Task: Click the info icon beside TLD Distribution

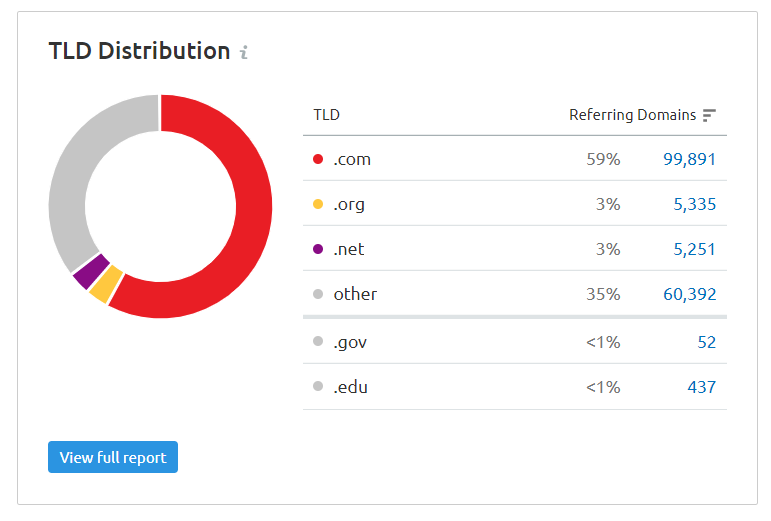Action: click(244, 52)
